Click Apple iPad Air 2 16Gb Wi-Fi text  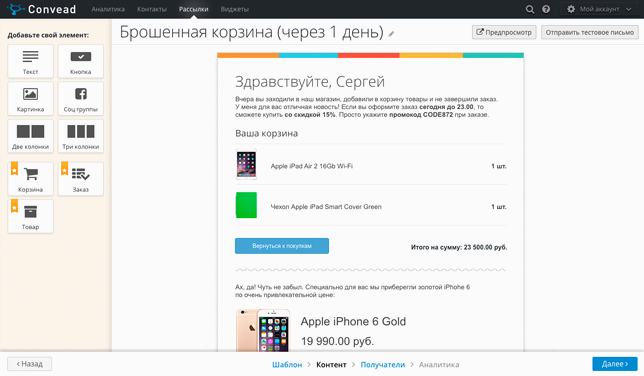coord(311,166)
